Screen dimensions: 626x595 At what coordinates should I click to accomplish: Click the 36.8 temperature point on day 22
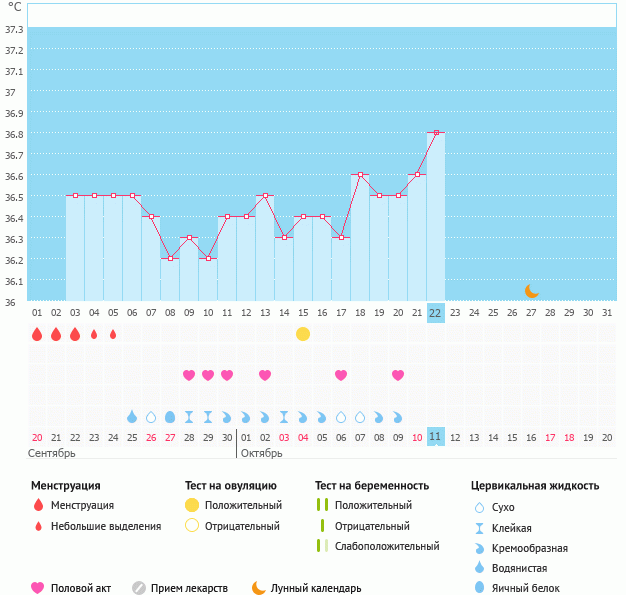[x=436, y=132]
